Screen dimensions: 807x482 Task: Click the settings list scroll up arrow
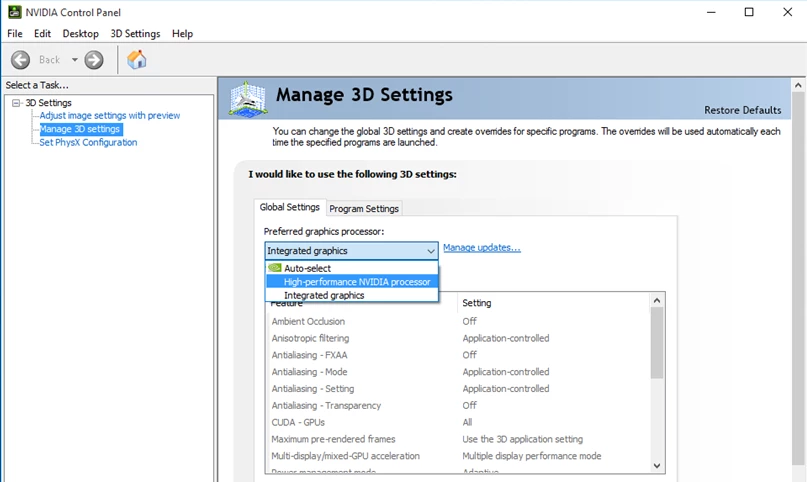click(x=657, y=300)
